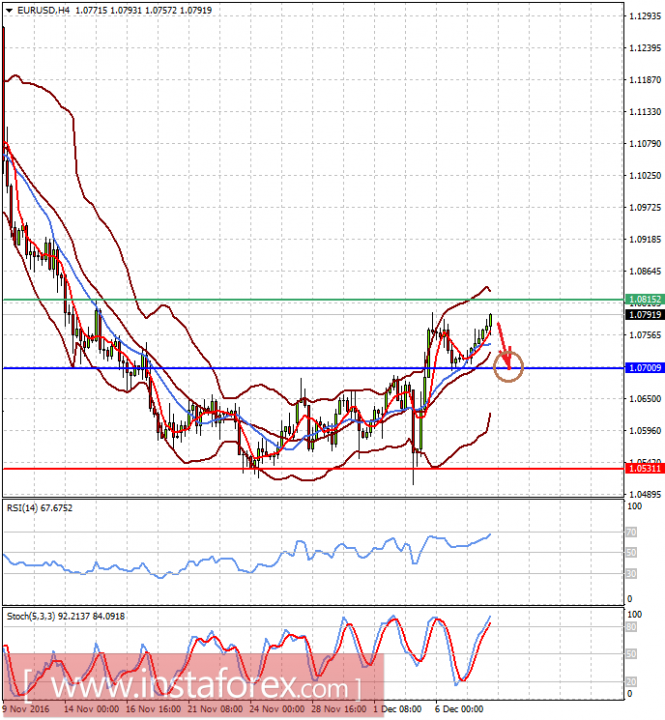The image size is (665, 720).
Task: Select the Stochastic 80 level marker
Action: coord(631,627)
